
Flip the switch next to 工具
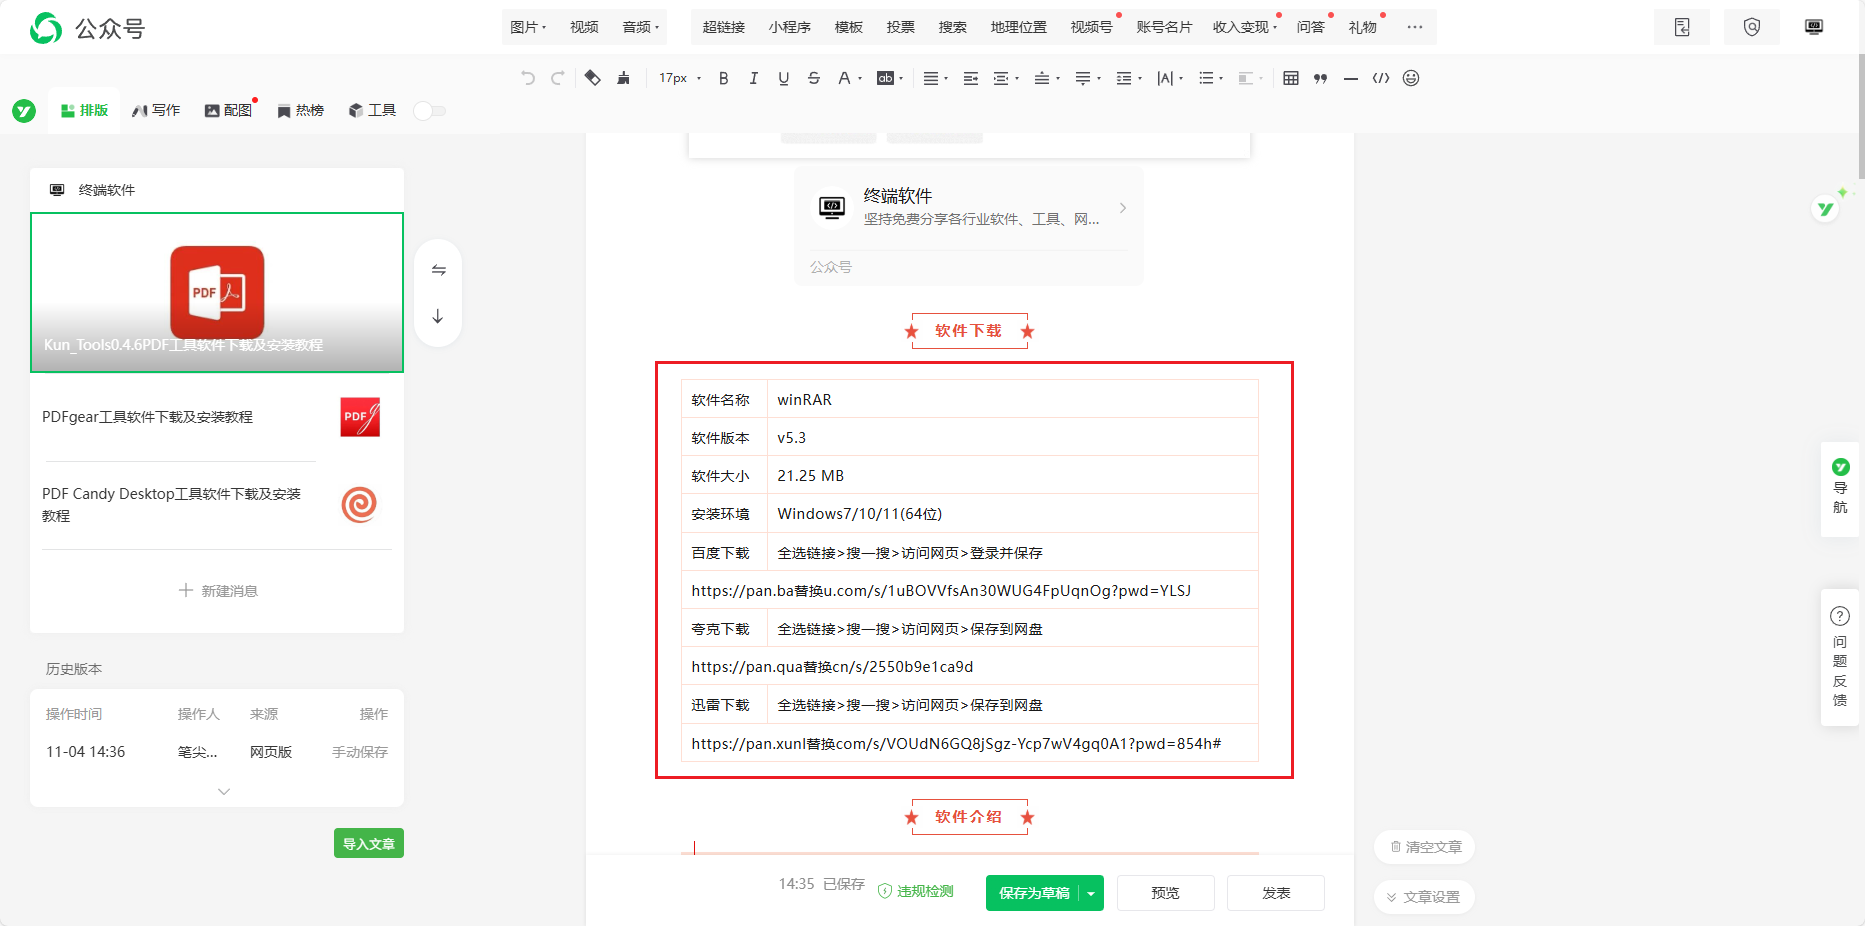(x=430, y=111)
